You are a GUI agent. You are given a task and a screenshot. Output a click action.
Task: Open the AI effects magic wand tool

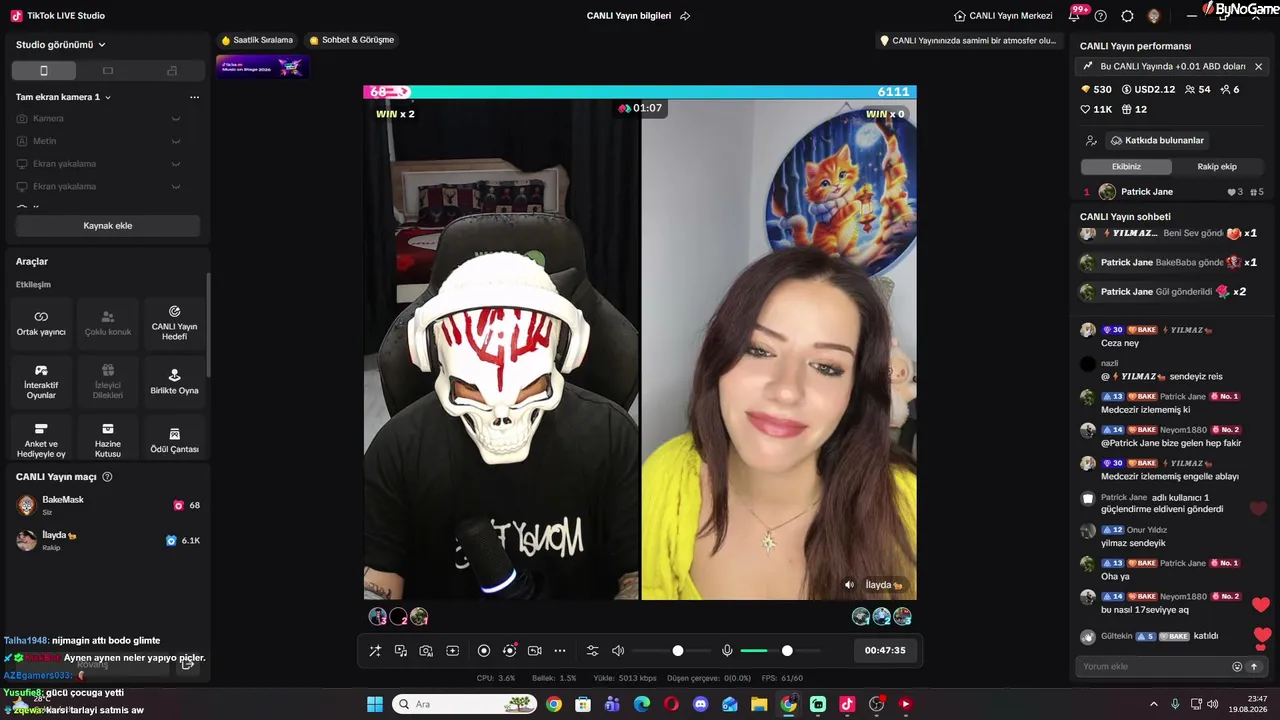pos(375,651)
